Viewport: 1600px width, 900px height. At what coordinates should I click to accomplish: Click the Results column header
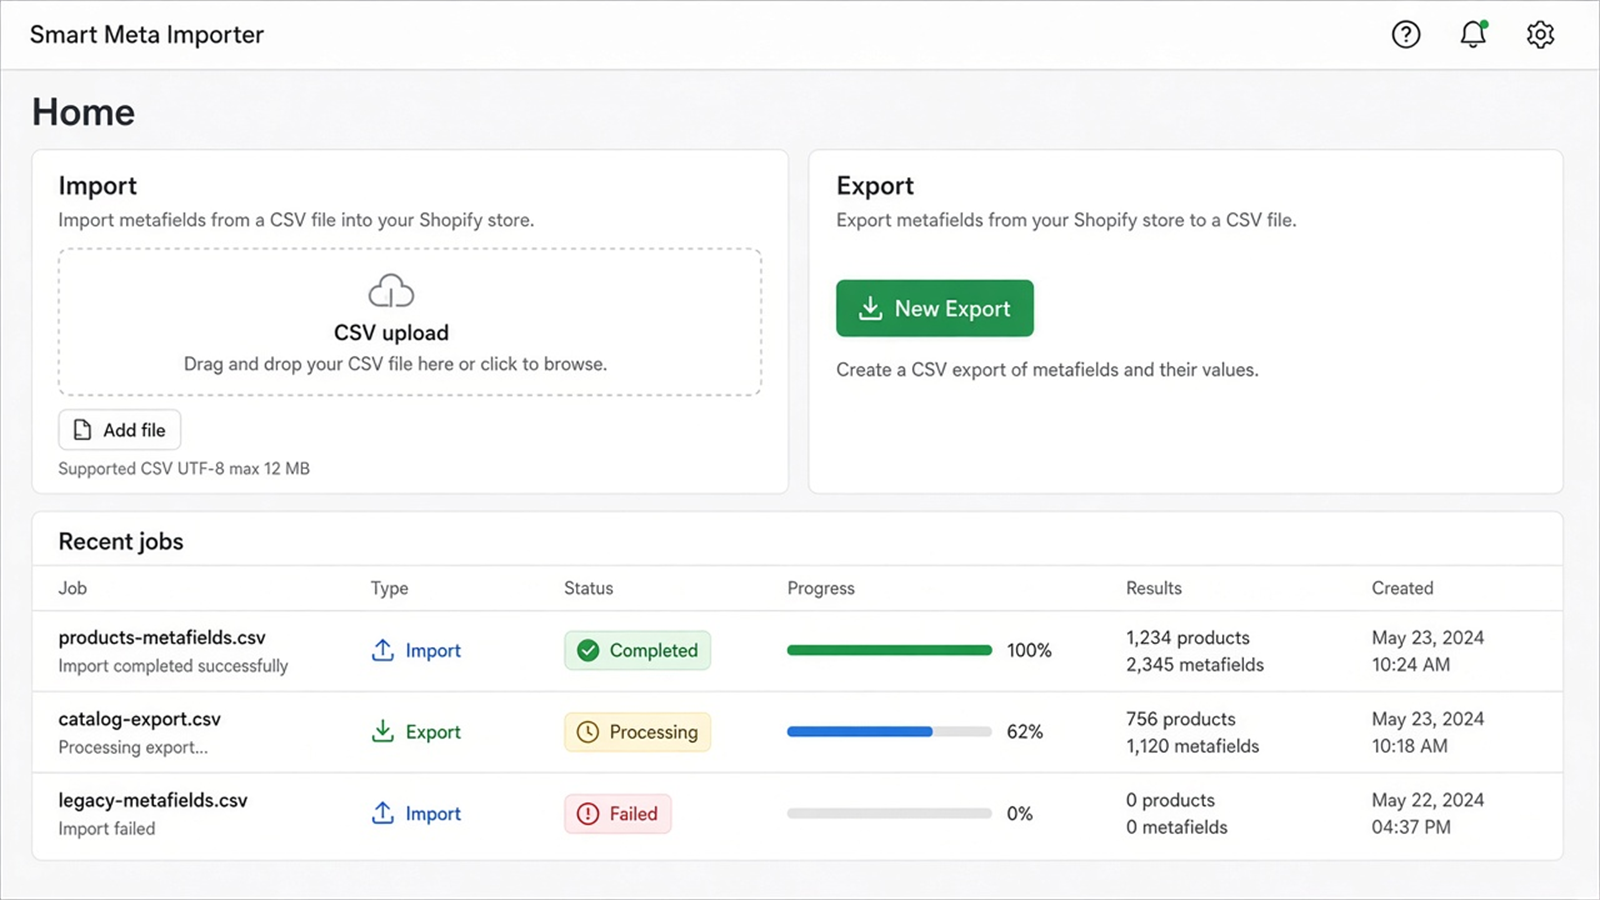click(x=1154, y=588)
